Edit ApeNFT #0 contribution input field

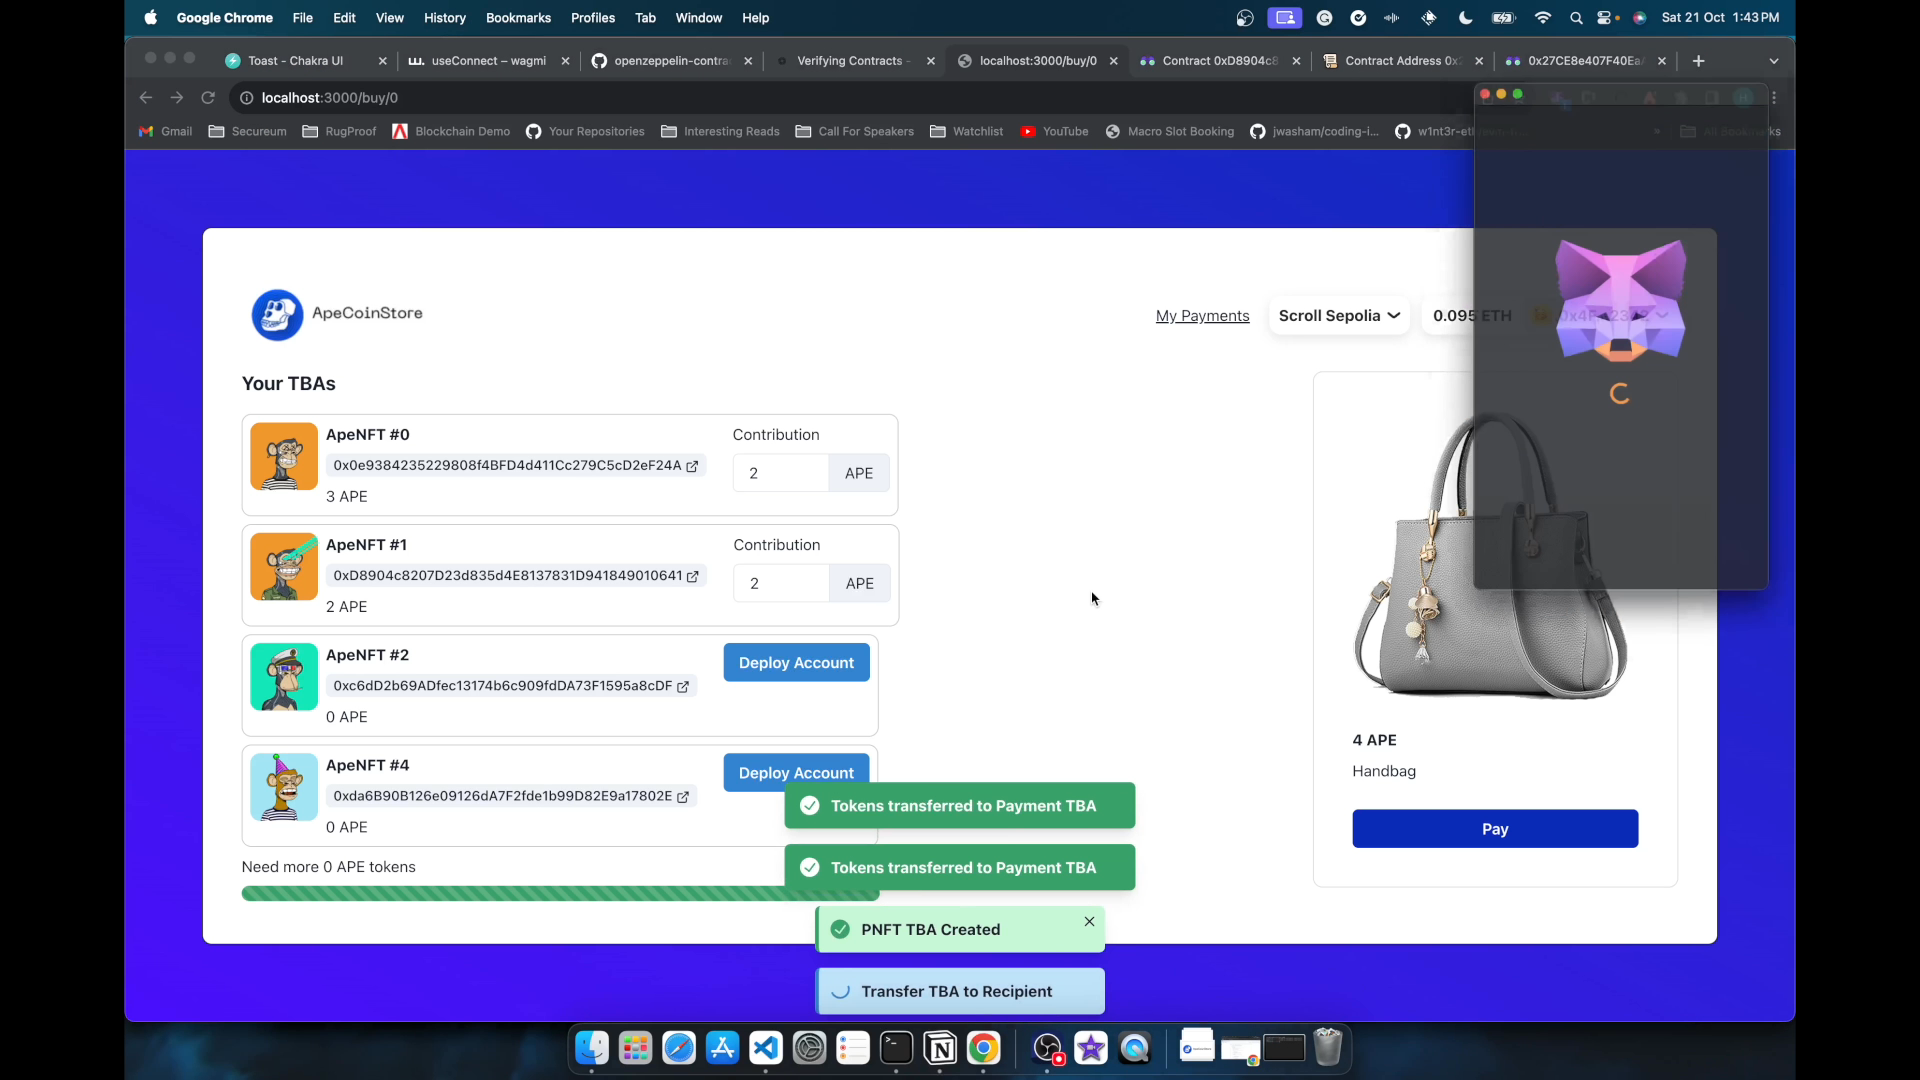(780, 473)
